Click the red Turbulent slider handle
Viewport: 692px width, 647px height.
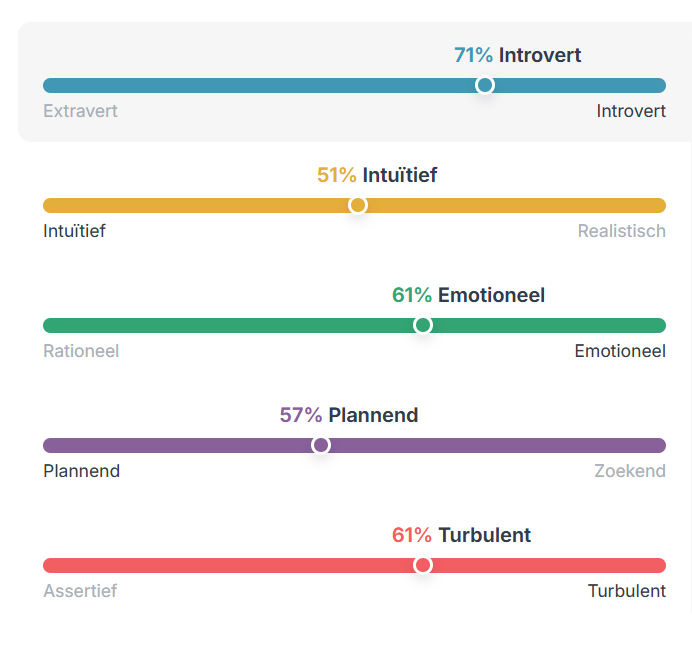pyautogui.click(x=423, y=565)
